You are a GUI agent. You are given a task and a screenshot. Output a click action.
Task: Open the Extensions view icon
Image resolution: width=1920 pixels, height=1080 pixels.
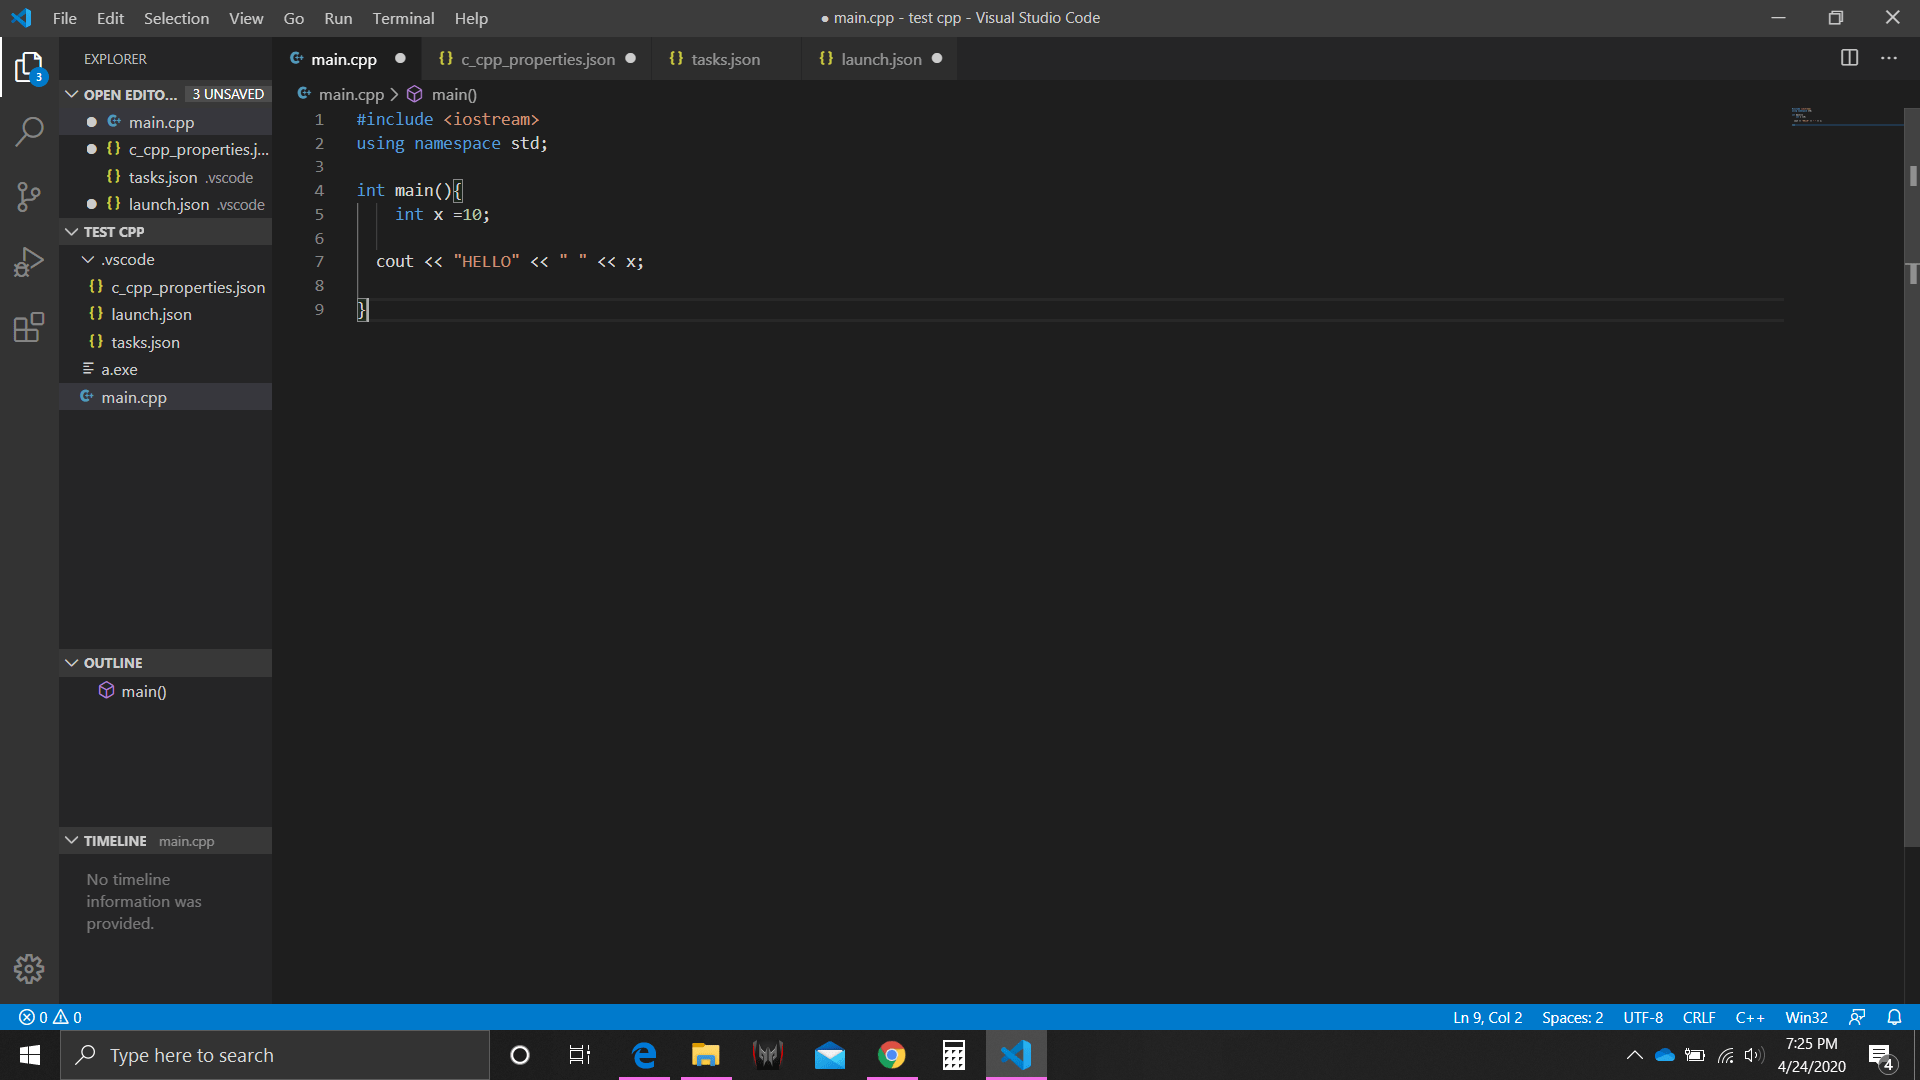29,327
